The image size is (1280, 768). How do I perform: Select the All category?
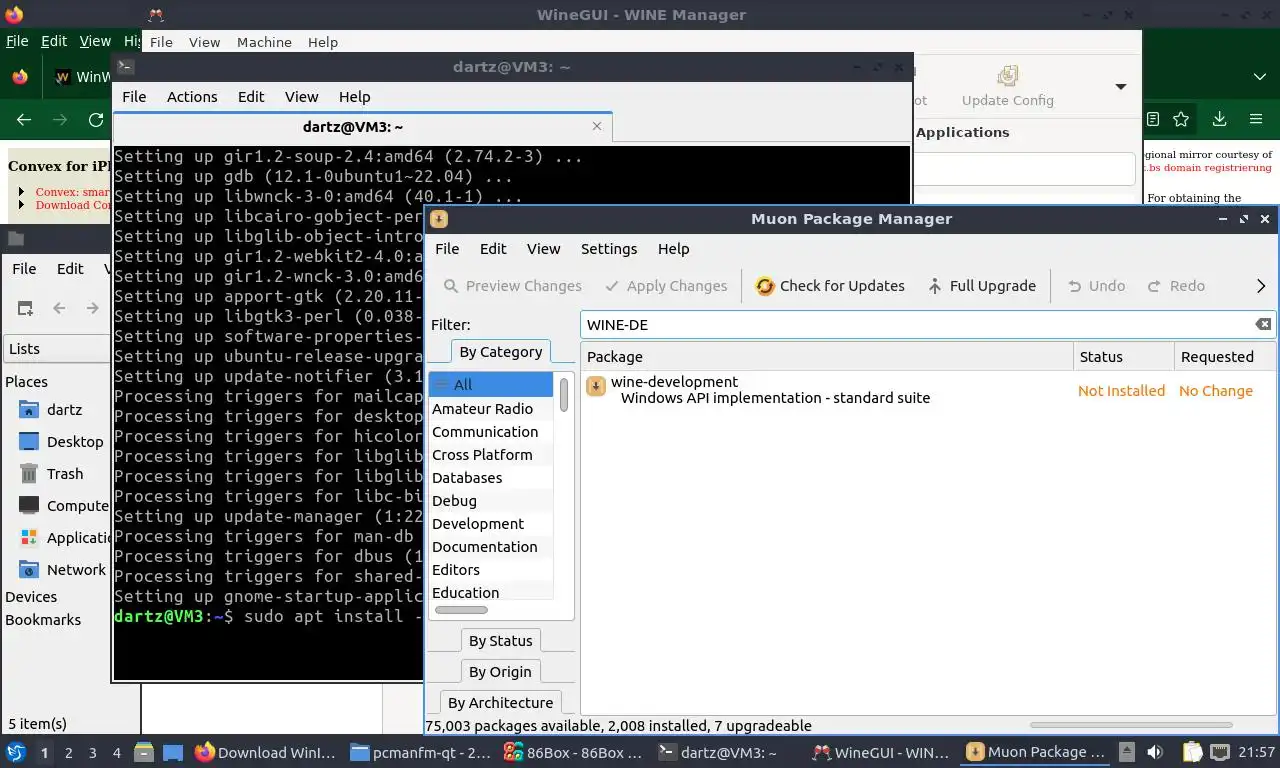490,385
